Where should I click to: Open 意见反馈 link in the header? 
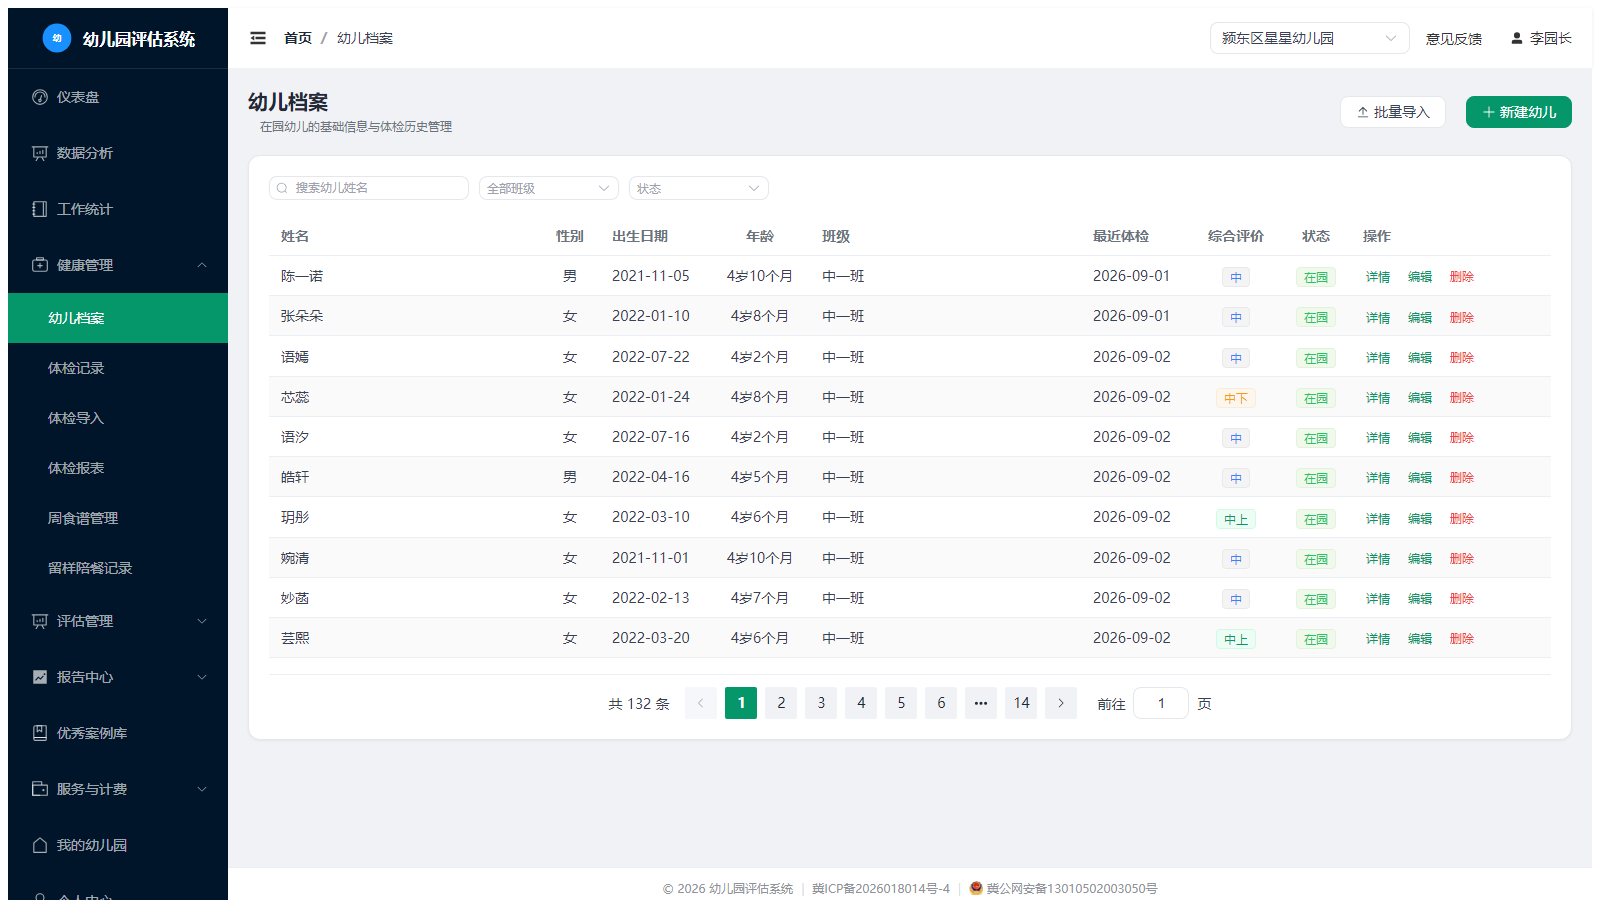[1454, 39]
